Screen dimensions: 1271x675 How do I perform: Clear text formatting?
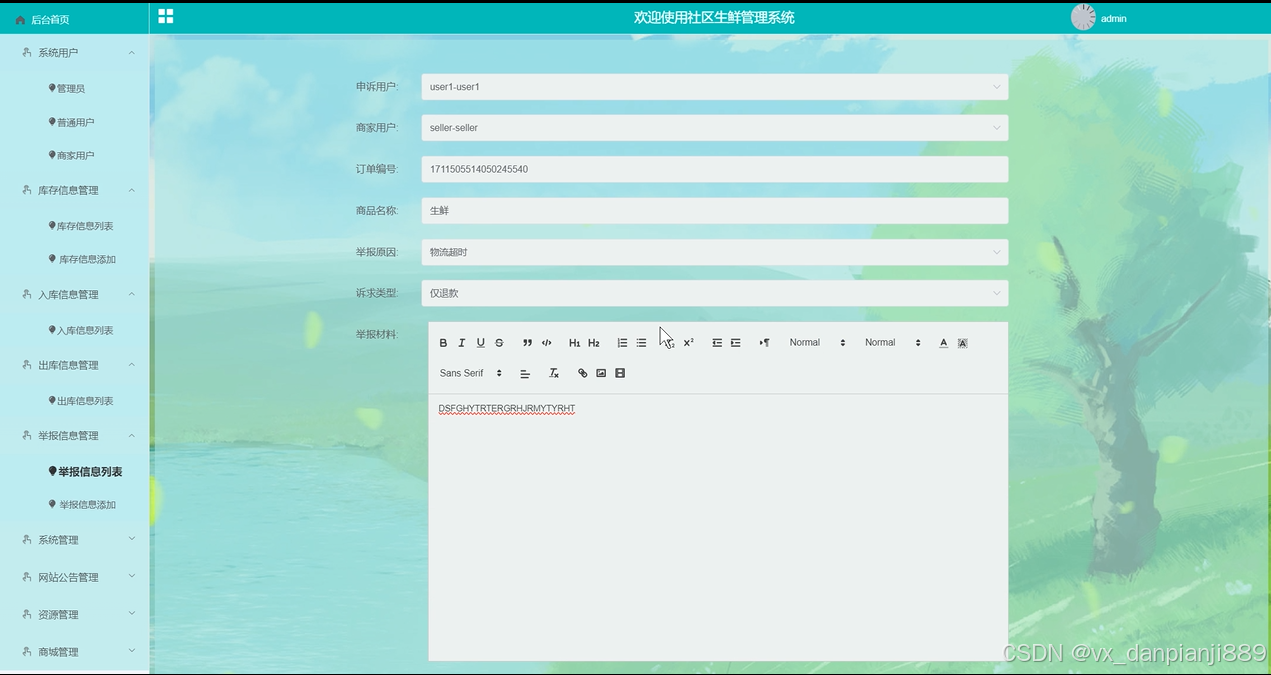pyautogui.click(x=554, y=373)
